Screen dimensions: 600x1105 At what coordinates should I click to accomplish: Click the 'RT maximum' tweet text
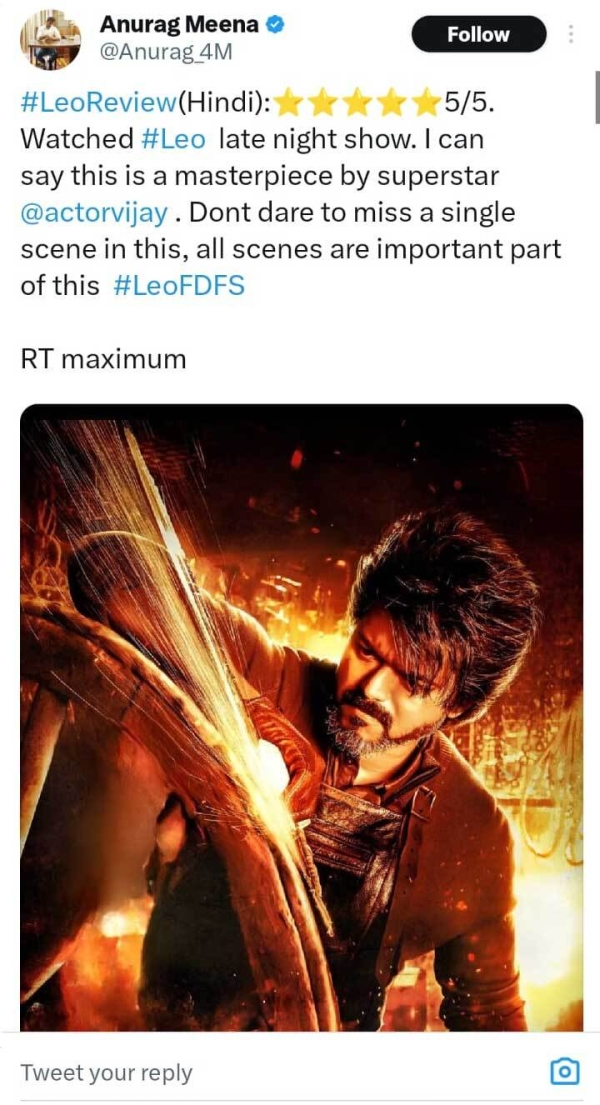(100, 358)
